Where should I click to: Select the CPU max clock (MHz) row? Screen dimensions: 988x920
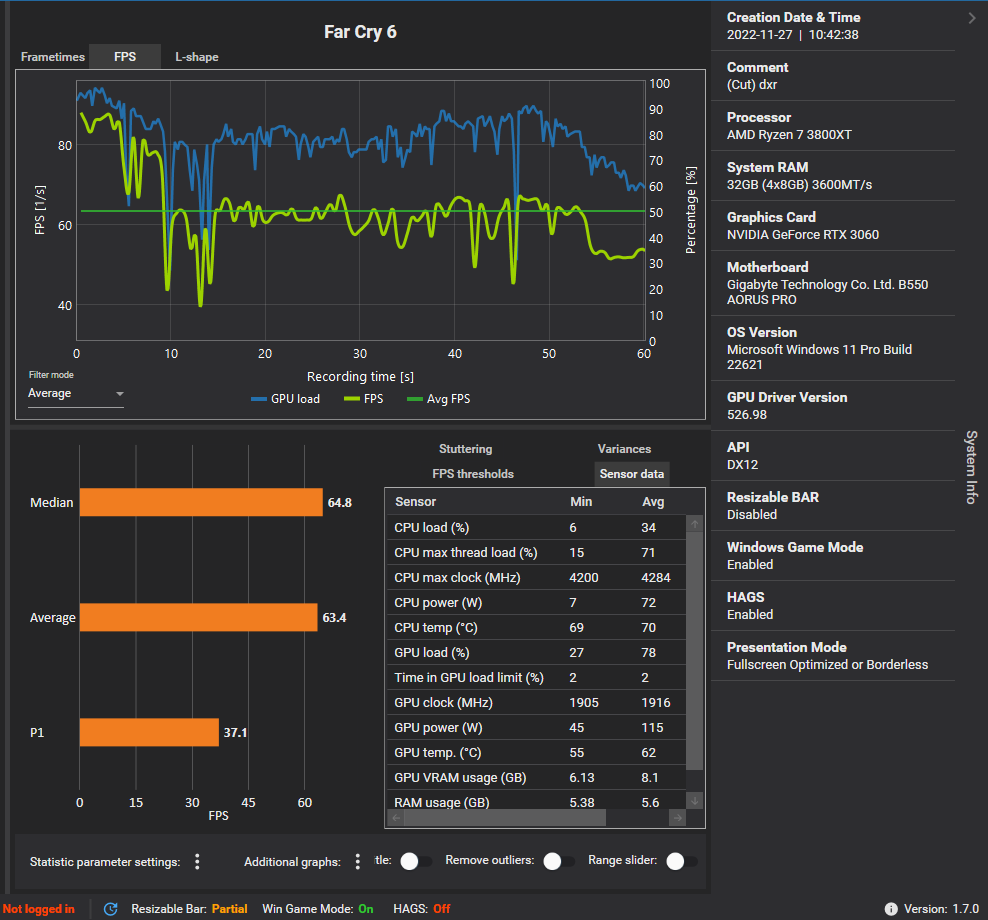point(536,577)
